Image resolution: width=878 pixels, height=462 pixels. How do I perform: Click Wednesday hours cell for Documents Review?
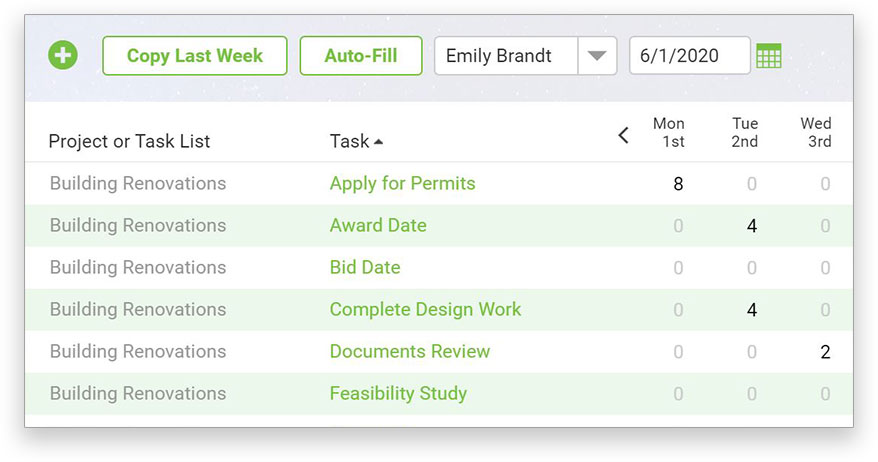coord(825,352)
